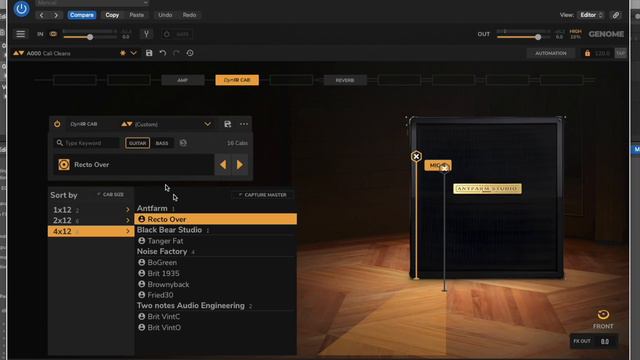Select the REVERB block in chain
This screenshot has height=360, width=640.
(345, 80)
